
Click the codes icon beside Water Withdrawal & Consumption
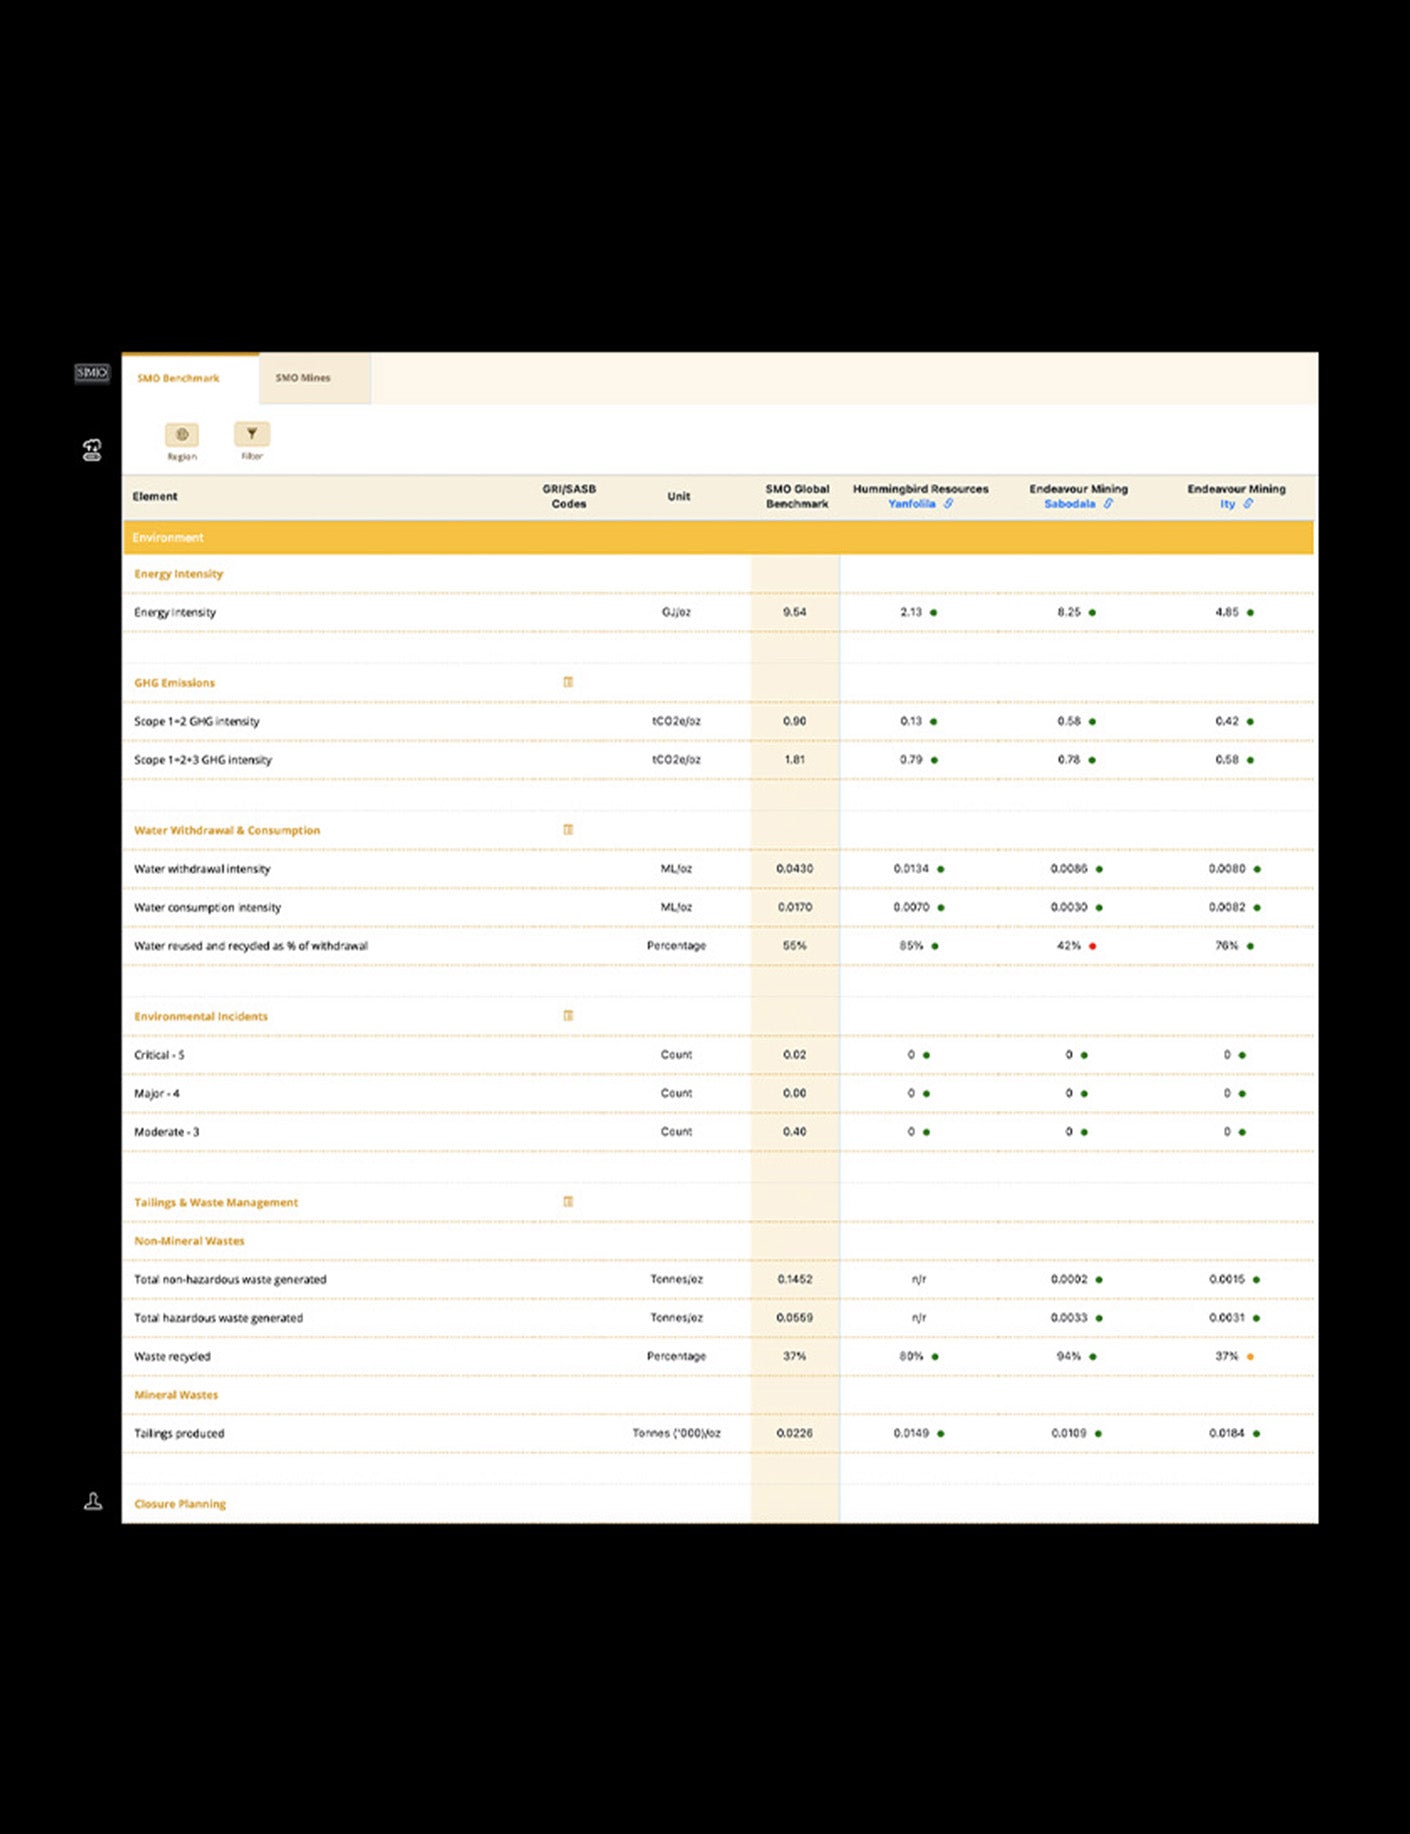coord(568,830)
